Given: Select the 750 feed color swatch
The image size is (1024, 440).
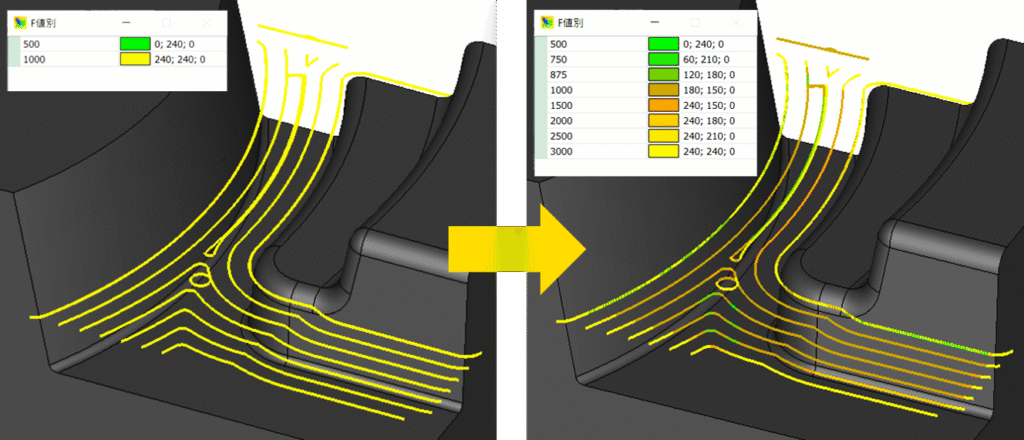Looking at the screenshot, I should tap(662, 61).
